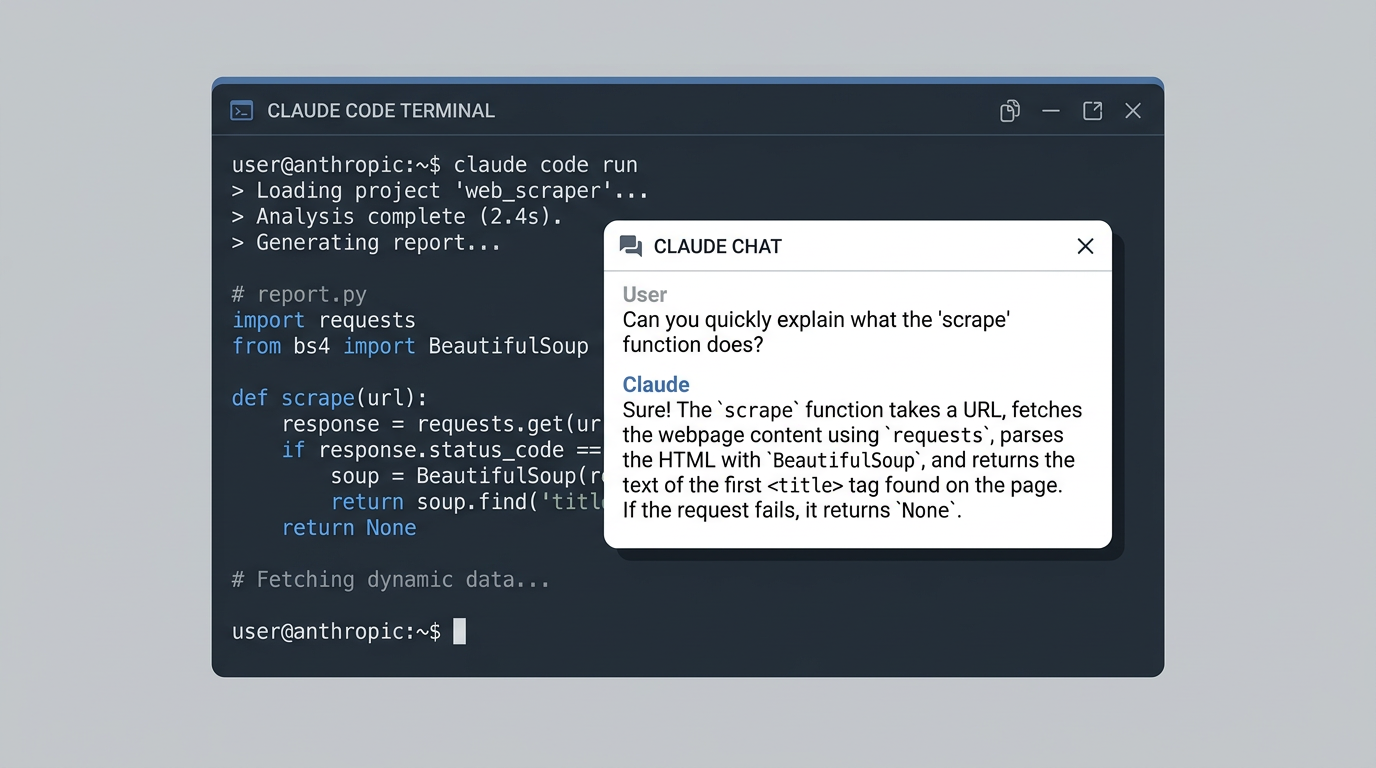This screenshot has width=1376, height=768.
Task: Click the 'Analysis complete (2.4s).' line
Action: [x=397, y=217]
